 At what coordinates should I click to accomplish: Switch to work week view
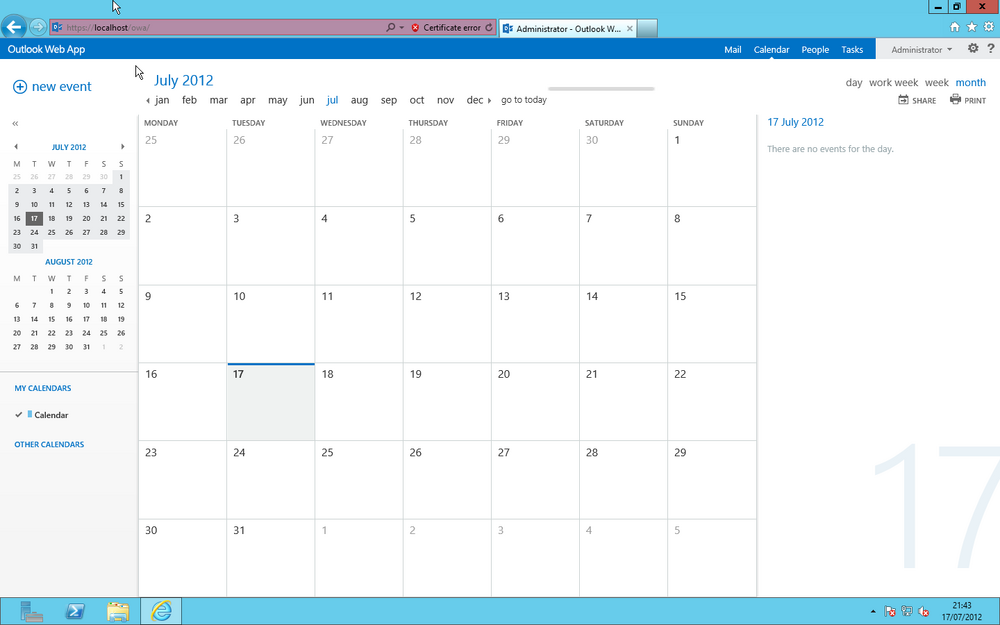coord(893,83)
